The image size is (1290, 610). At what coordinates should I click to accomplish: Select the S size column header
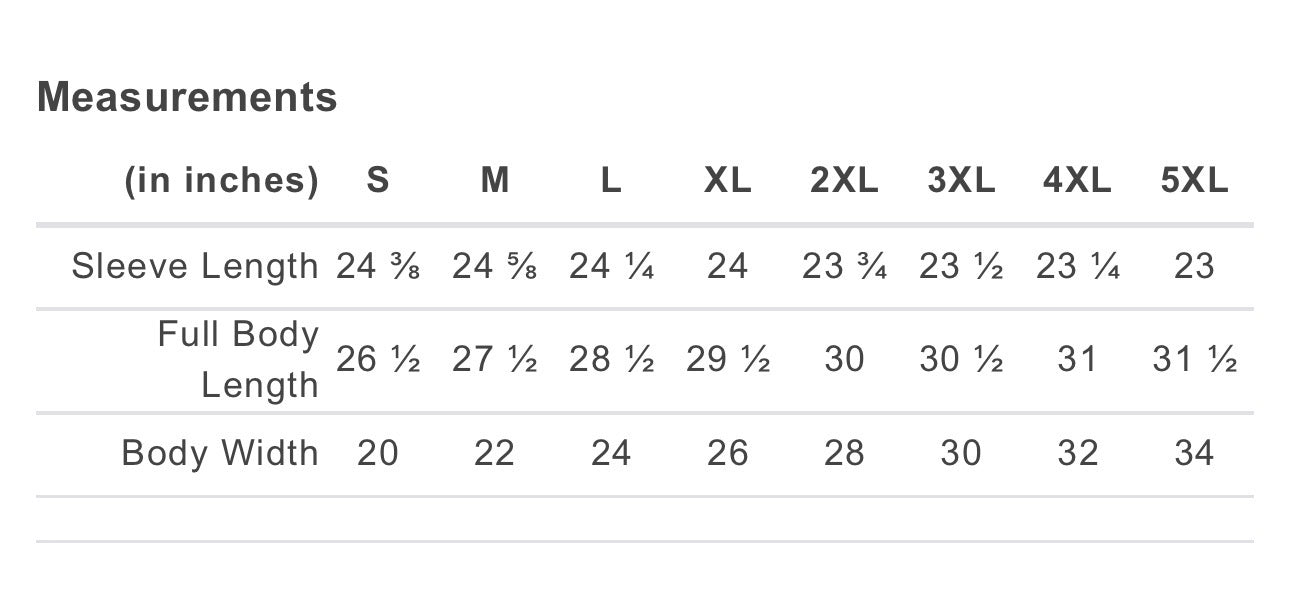[377, 180]
